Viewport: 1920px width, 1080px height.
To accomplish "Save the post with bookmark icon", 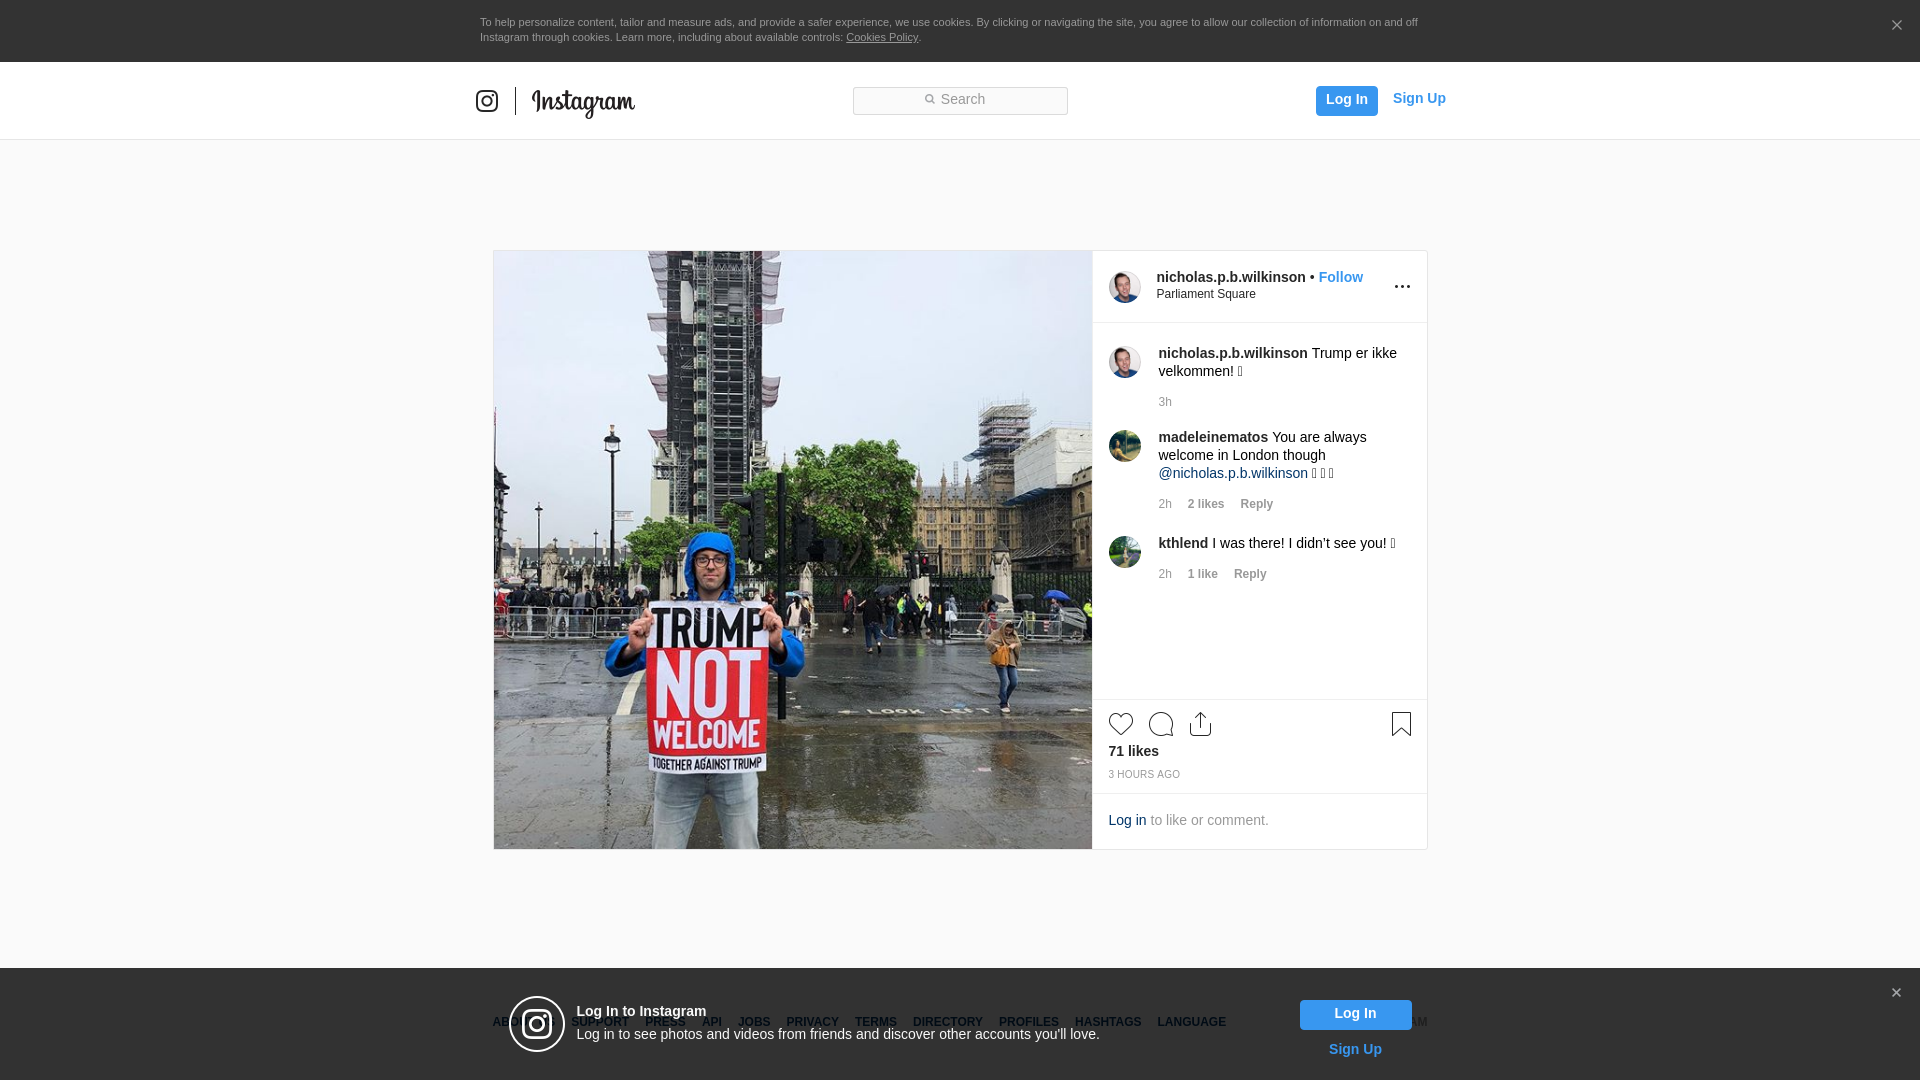I will click(x=1401, y=724).
